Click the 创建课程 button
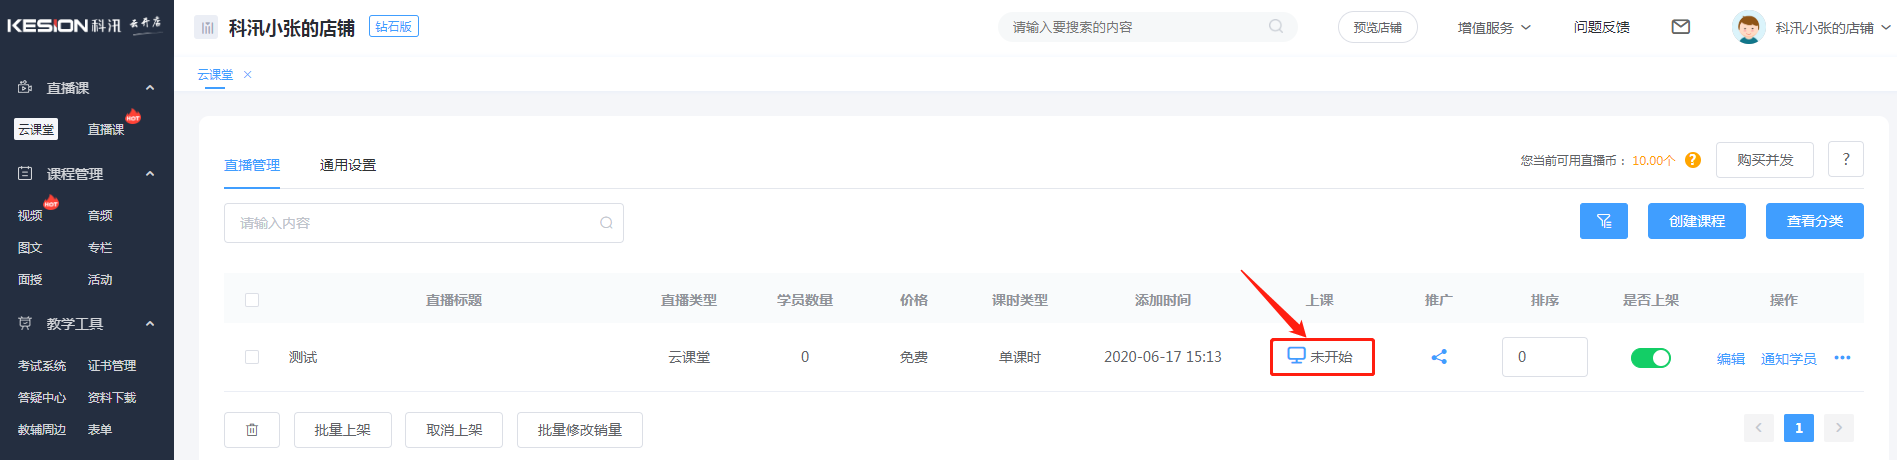Image resolution: width=1897 pixels, height=460 pixels. click(x=1697, y=221)
